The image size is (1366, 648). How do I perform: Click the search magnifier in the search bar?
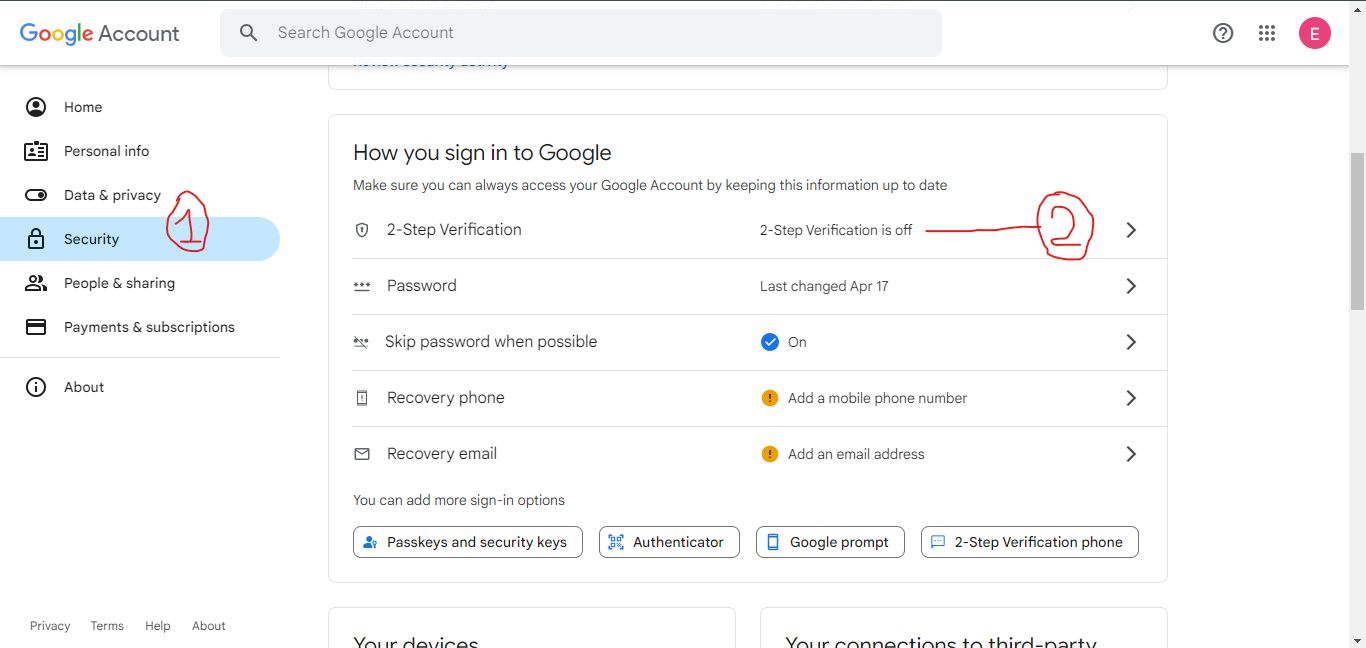(248, 32)
